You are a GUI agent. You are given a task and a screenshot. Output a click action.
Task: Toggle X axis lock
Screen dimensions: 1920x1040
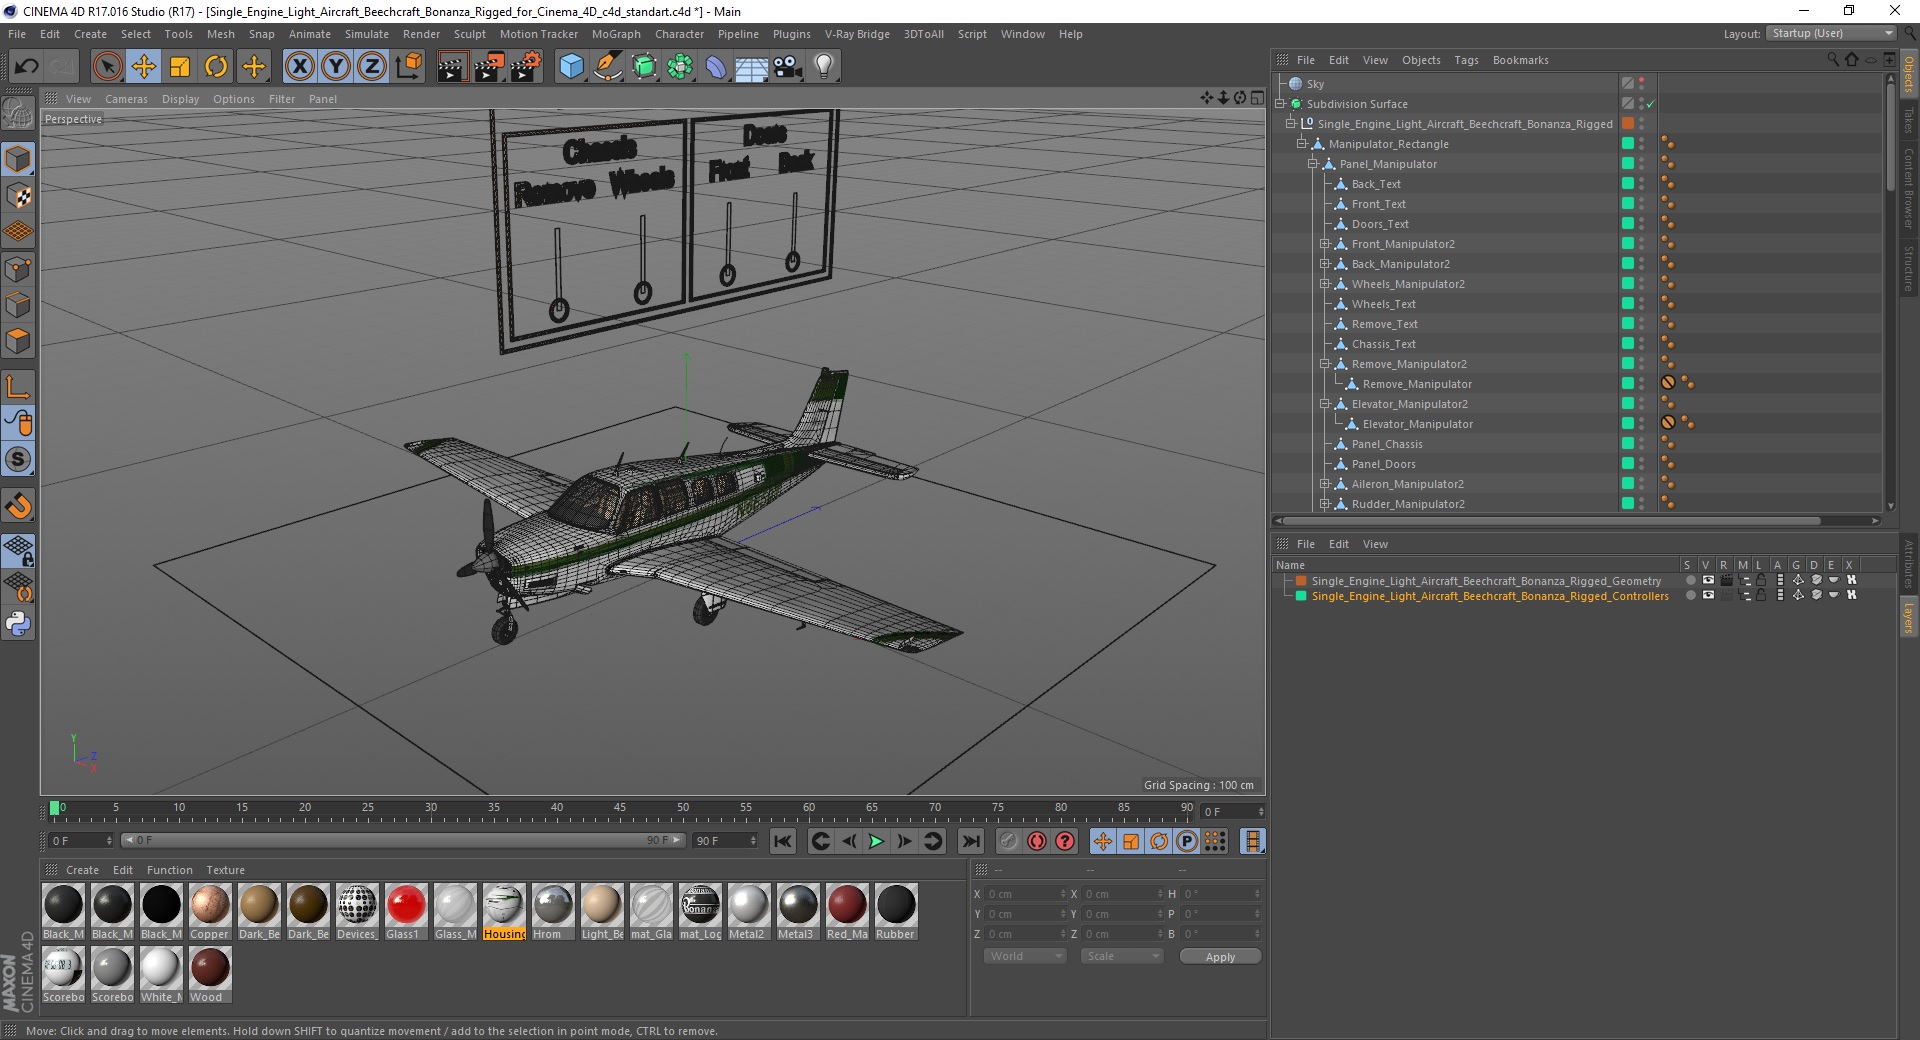tap(299, 67)
